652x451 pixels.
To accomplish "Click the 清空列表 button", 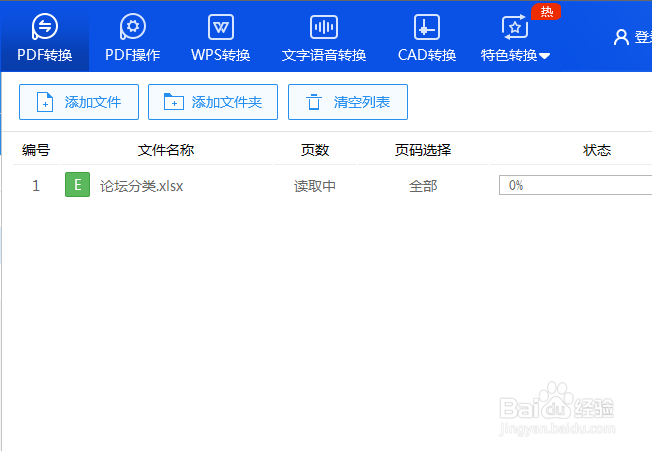I will point(348,102).
